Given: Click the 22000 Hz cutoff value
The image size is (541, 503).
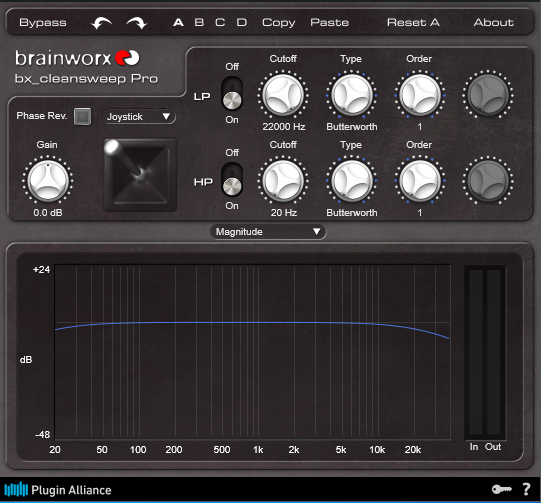Looking at the screenshot, I should 284,127.
